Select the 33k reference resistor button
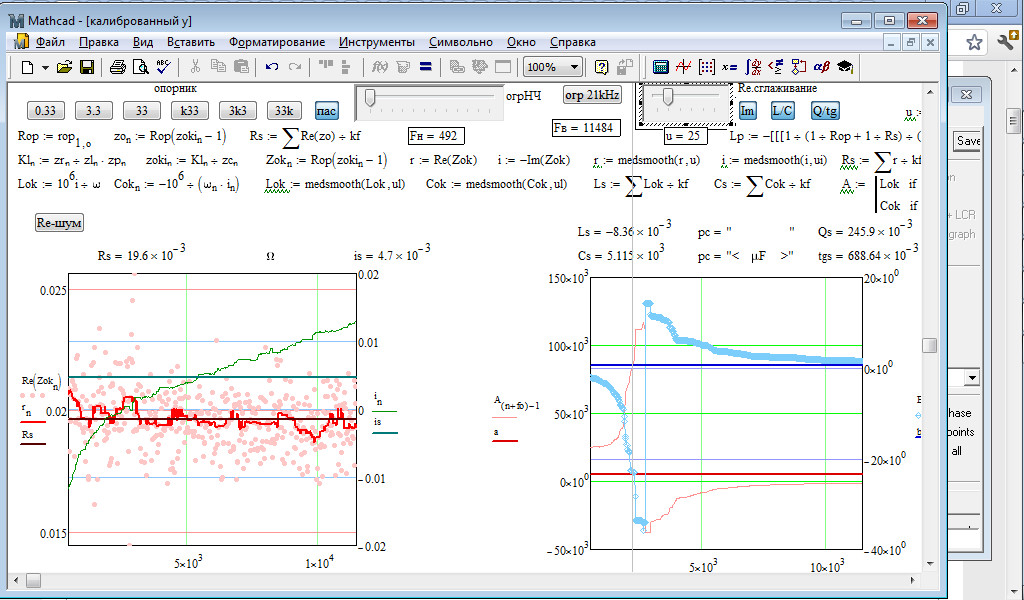The height and width of the screenshot is (600, 1024). click(283, 110)
